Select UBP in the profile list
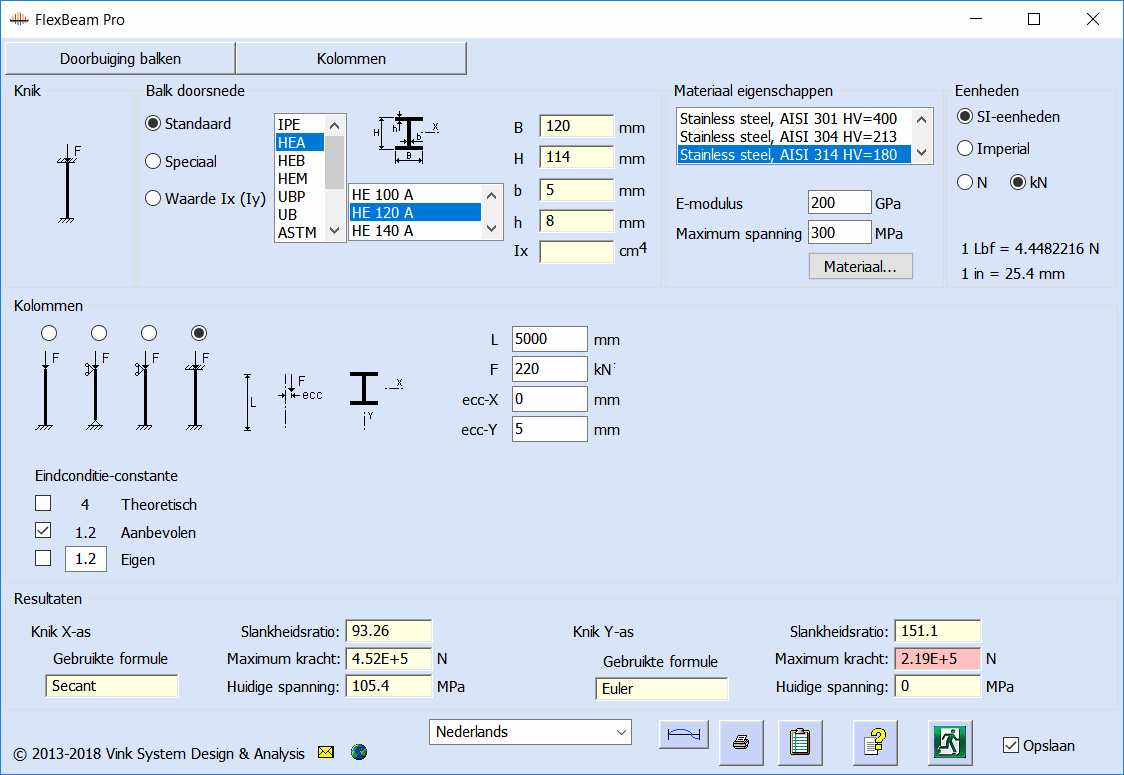The image size is (1124, 775). tap(300, 196)
